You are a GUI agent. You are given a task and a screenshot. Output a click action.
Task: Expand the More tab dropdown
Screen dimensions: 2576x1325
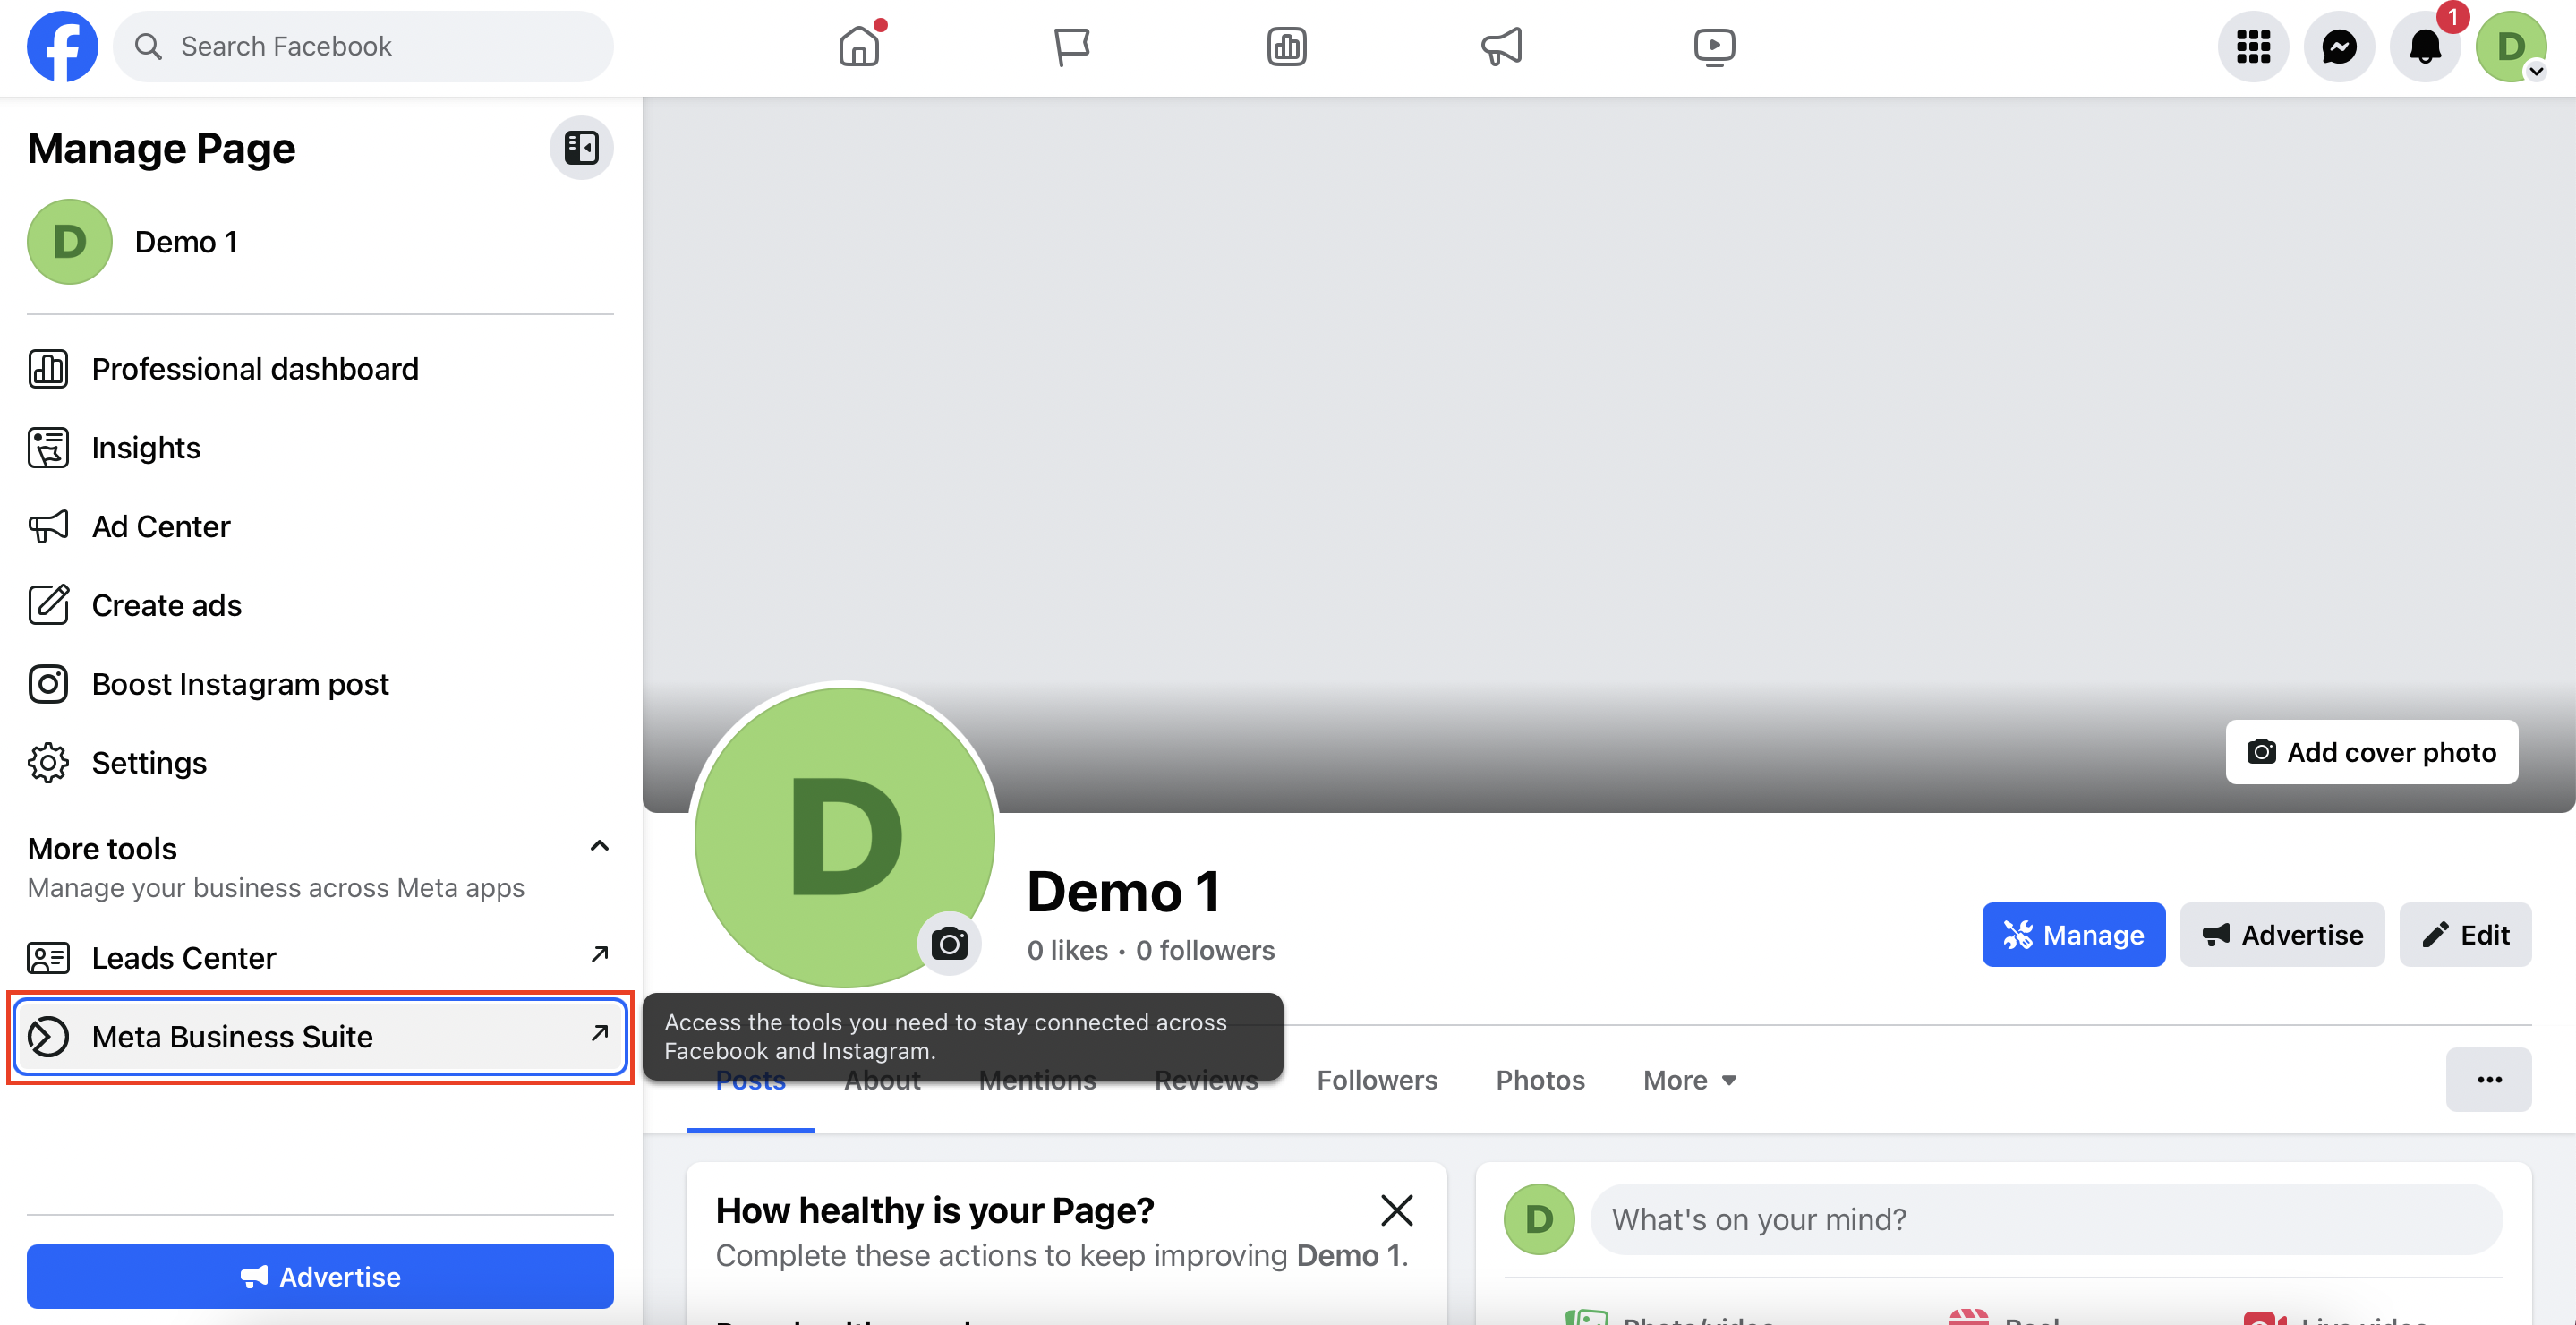point(1690,1080)
